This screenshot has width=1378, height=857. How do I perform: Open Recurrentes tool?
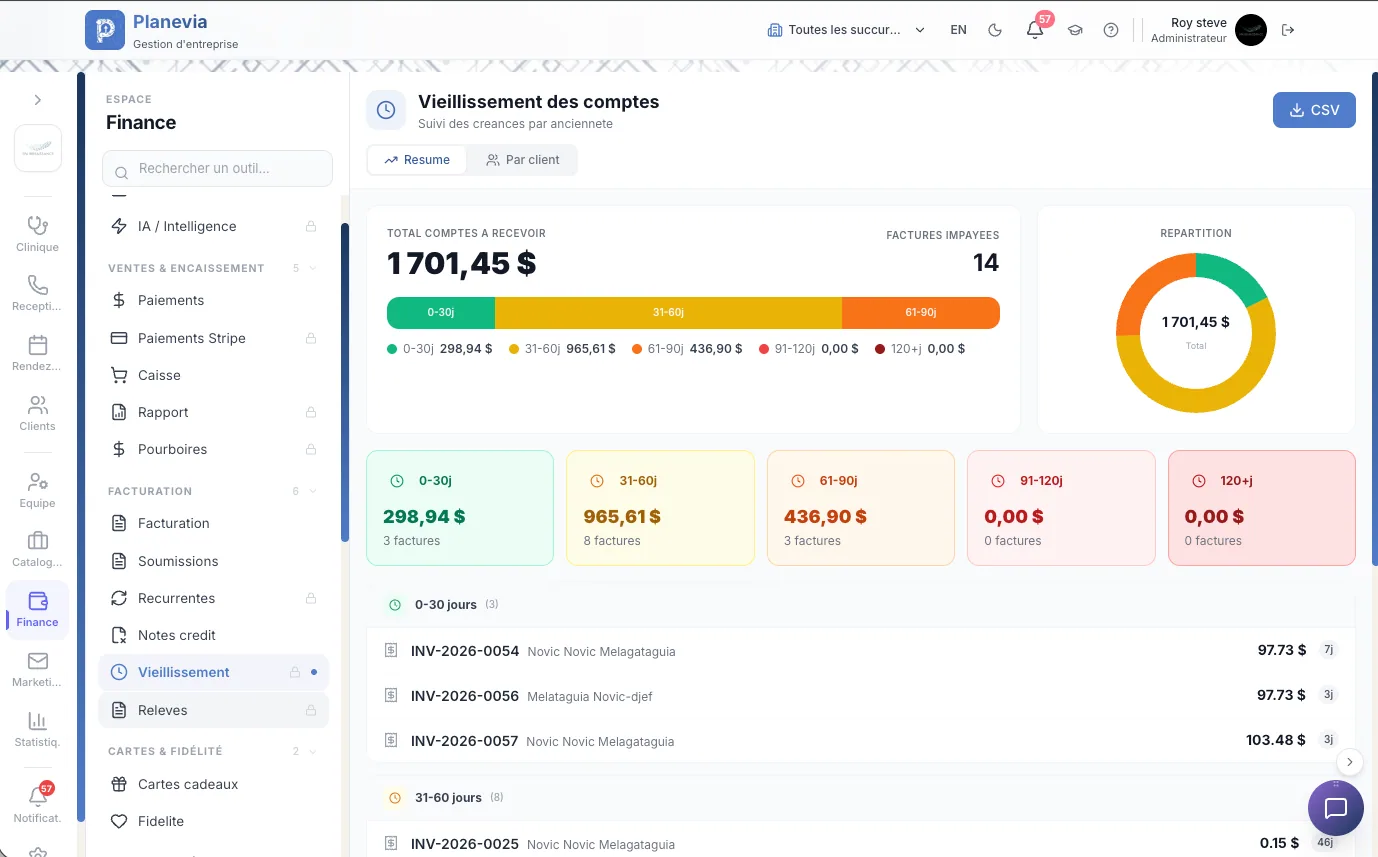(214, 598)
